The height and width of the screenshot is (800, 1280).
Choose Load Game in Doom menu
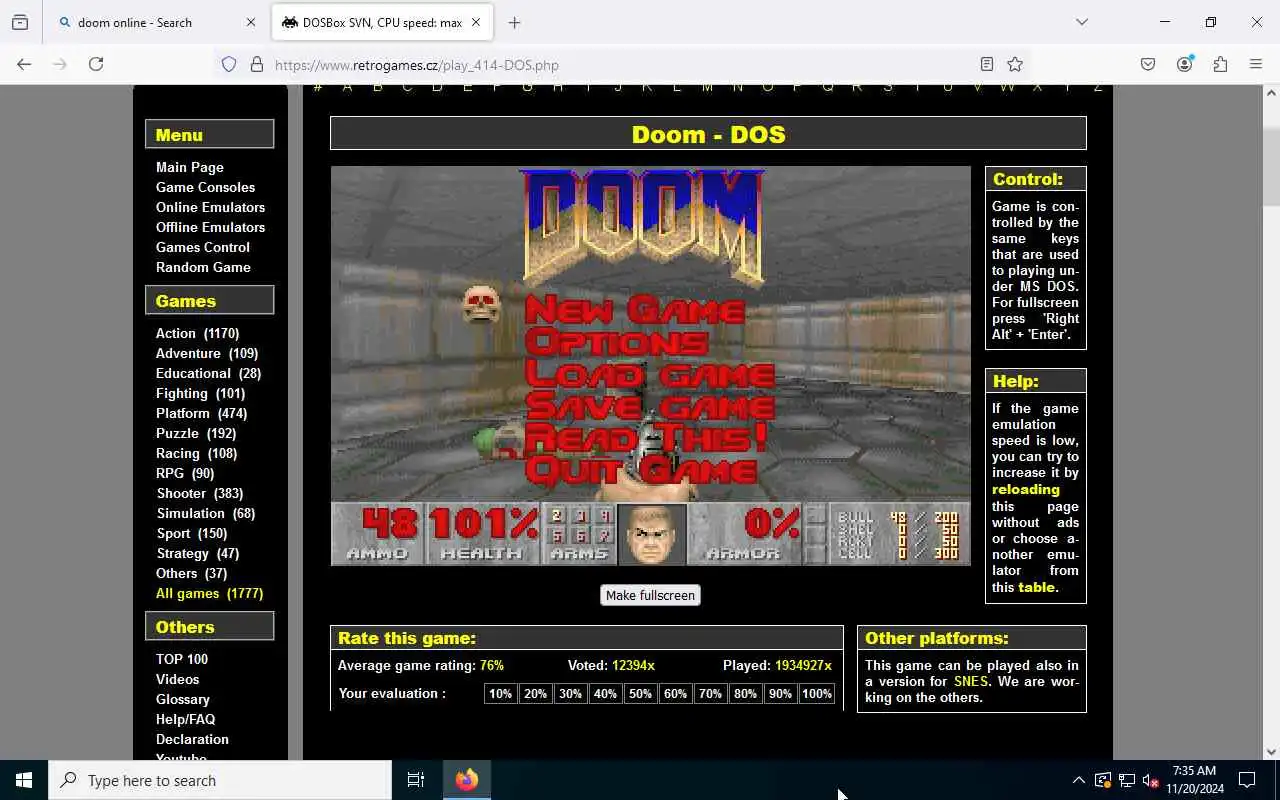[650, 374]
